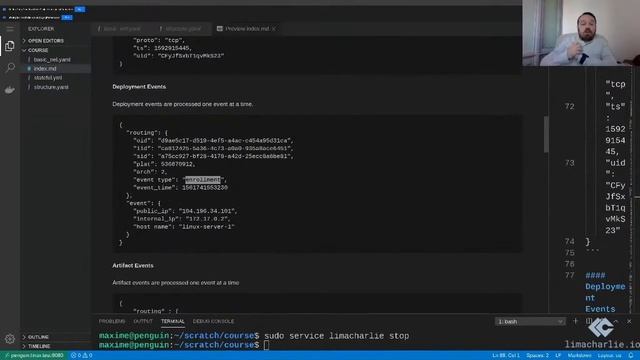Open stateful.yml in the explorer
Viewport: 640px width, 360px height.
click(x=48, y=78)
